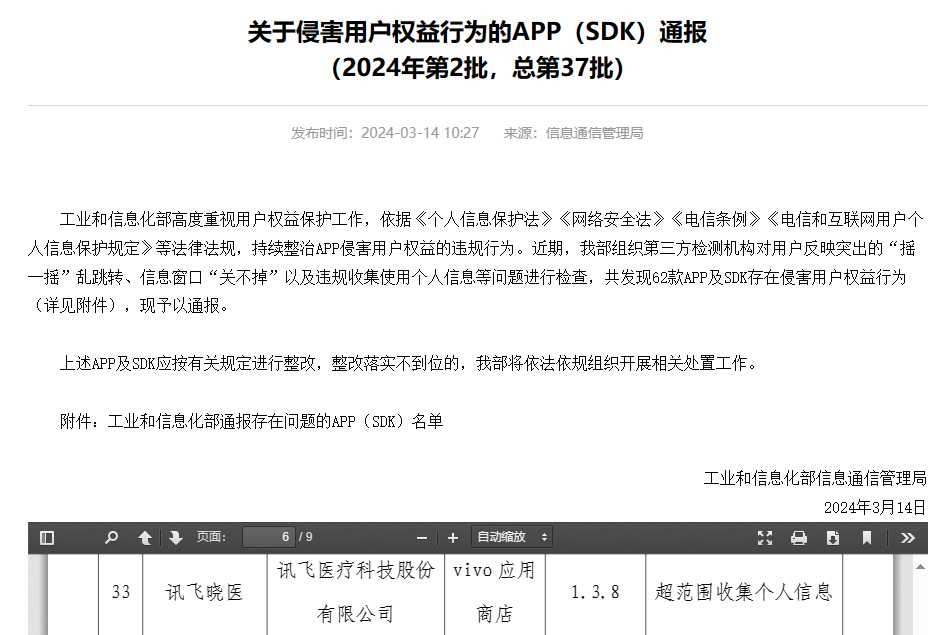
Task: Click the PDF bookmark current view icon
Action: (866, 538)
